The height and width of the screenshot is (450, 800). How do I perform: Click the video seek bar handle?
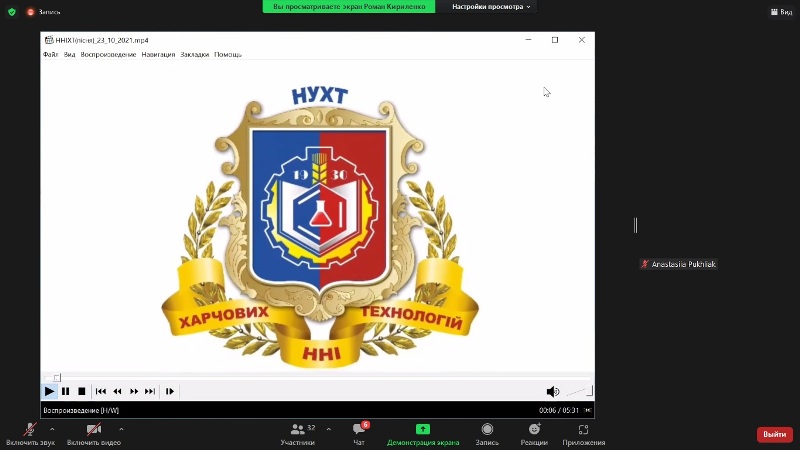coord(57,378)
